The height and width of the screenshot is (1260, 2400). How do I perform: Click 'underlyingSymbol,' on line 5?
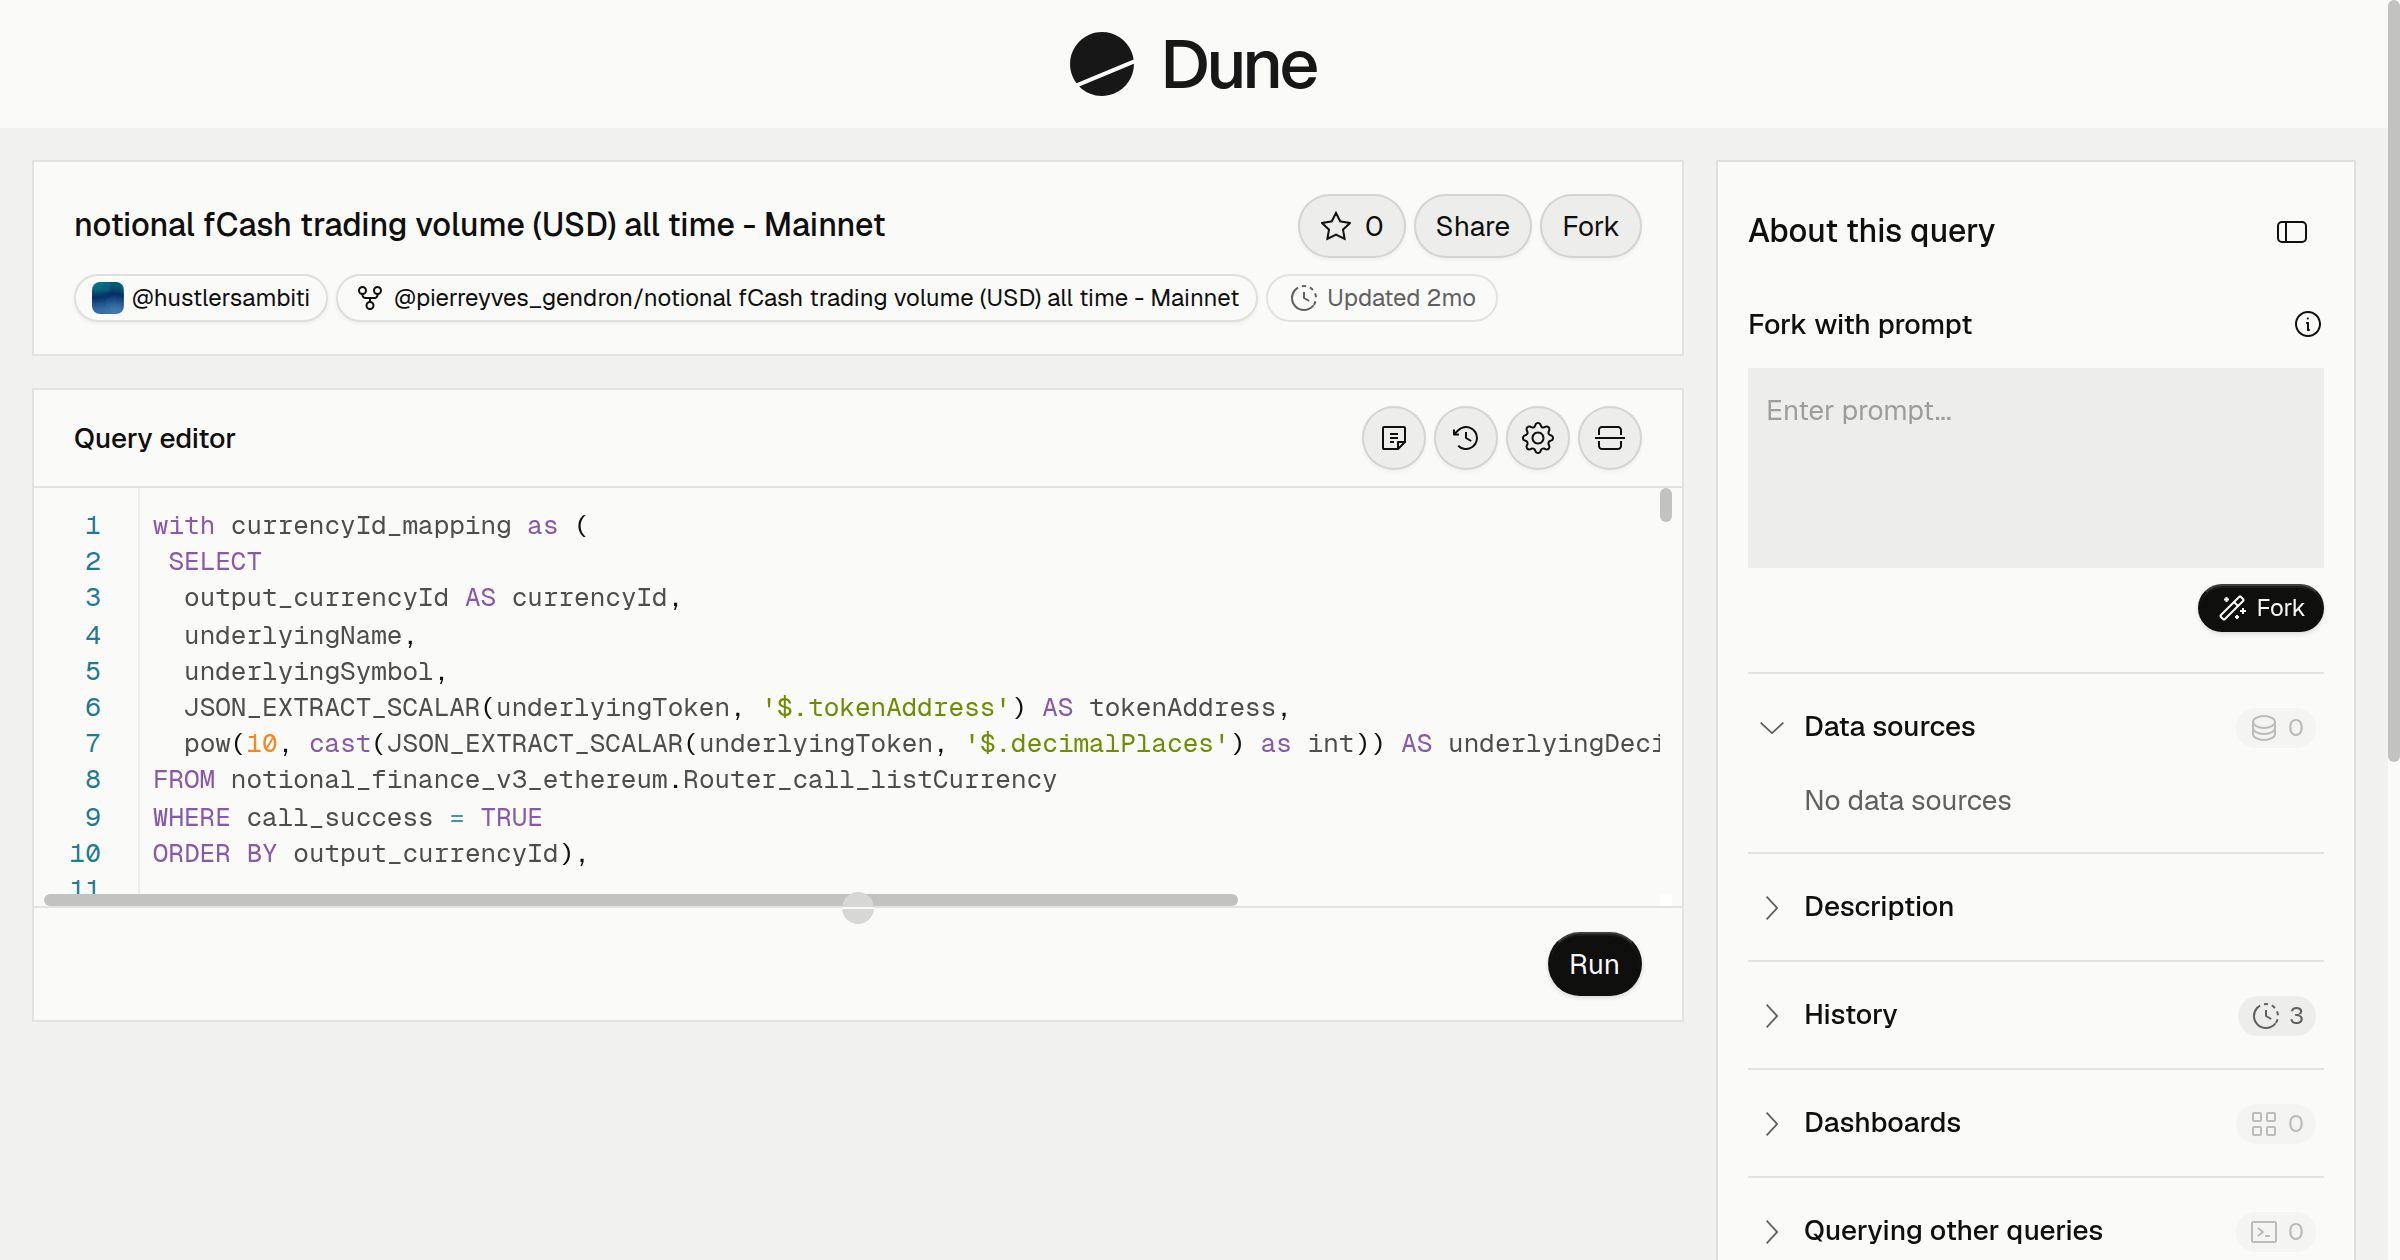315,672
